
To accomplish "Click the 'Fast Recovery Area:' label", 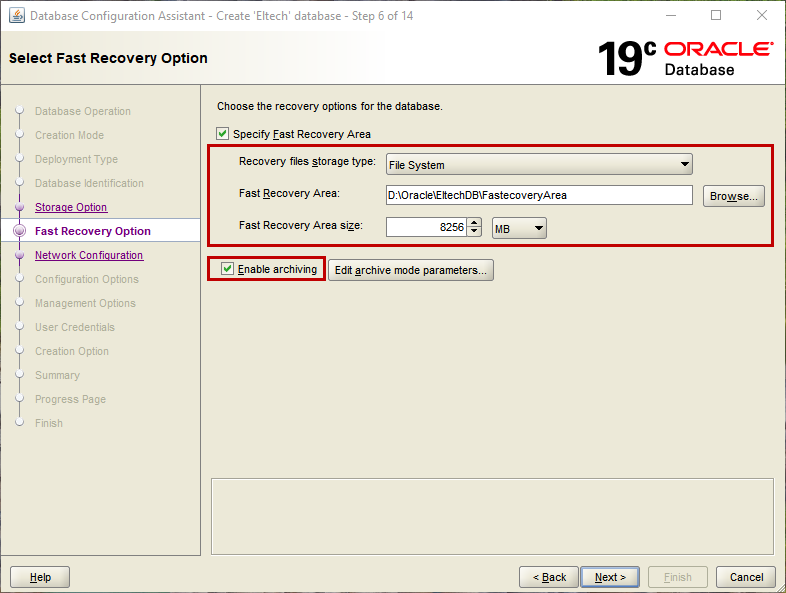I will (289, 193).
